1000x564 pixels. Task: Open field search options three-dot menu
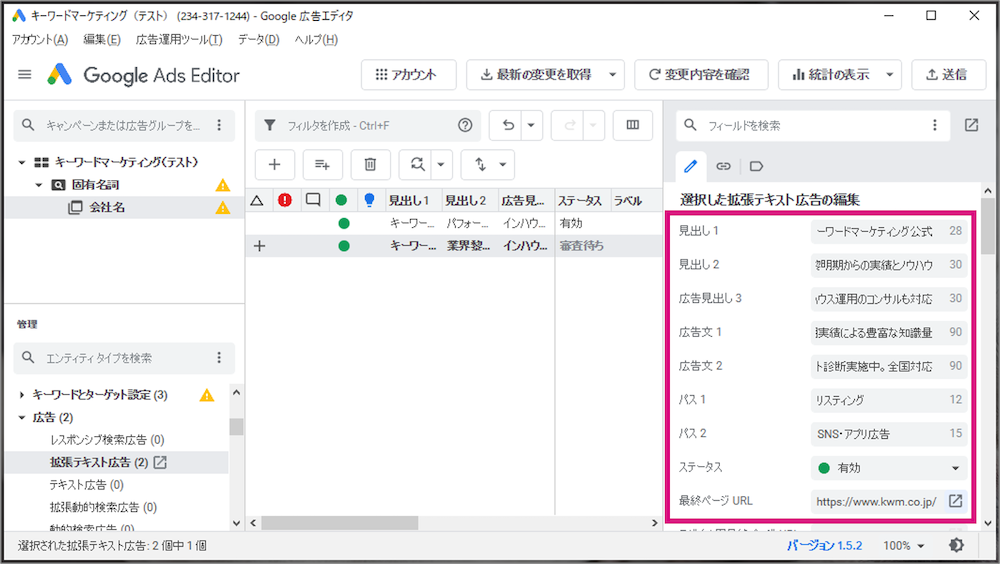click(935, 125)
